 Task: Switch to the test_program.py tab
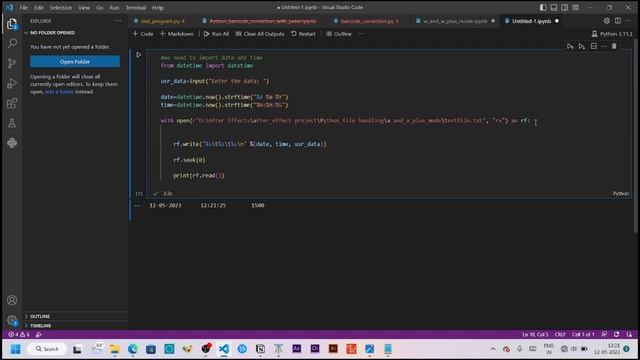(x=162, y=21)
